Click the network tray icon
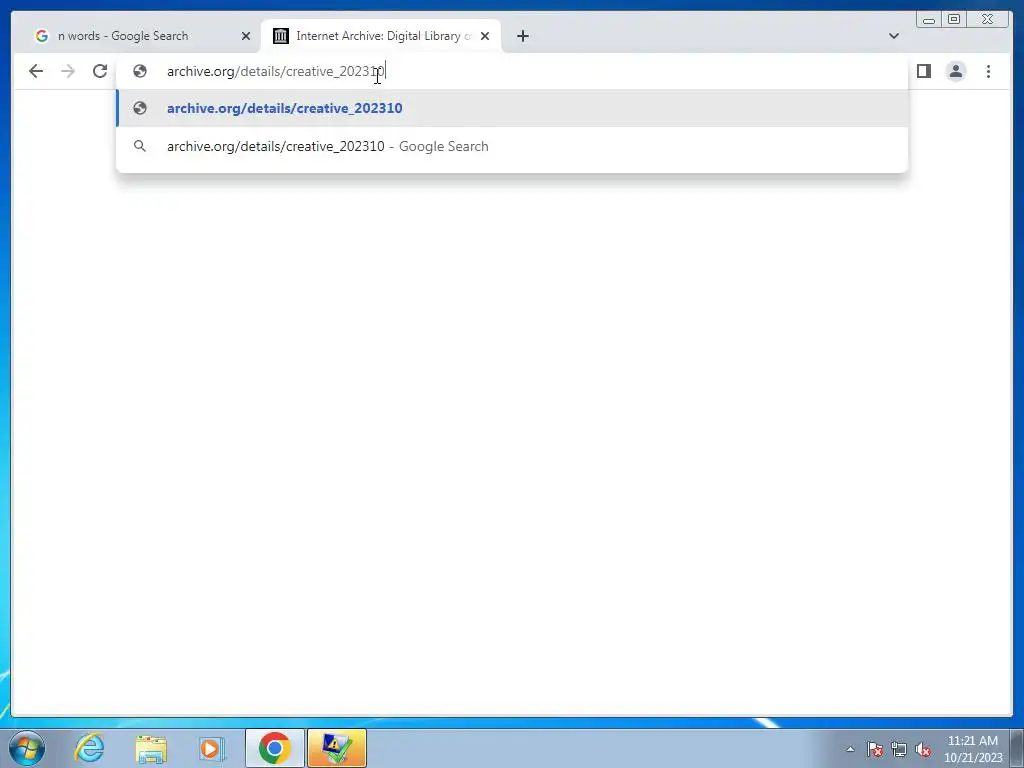 [x=899, y=749]
